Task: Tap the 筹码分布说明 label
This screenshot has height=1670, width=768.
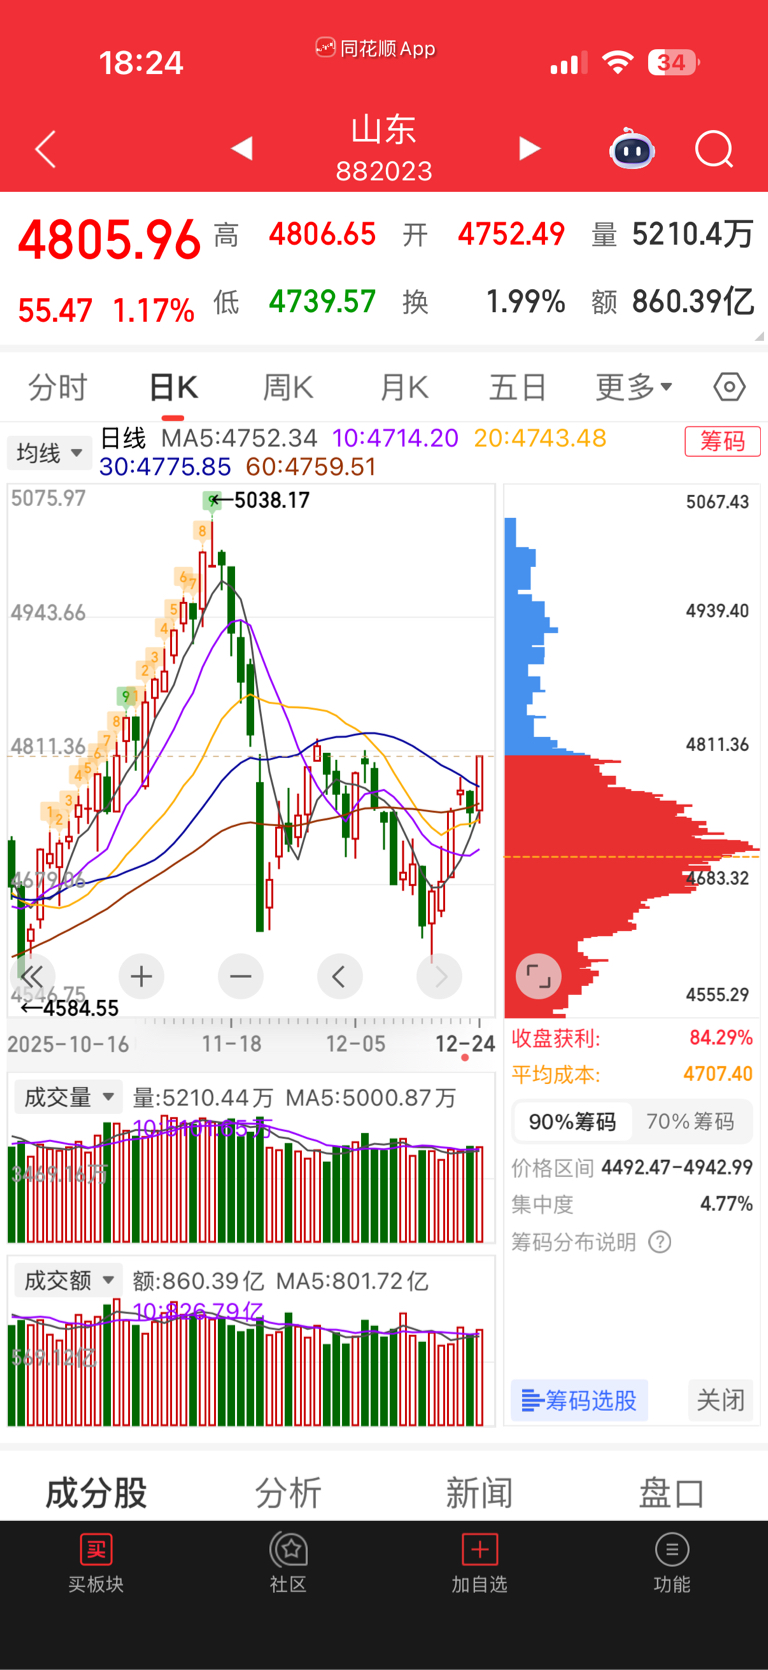Action: [574, 1242]
